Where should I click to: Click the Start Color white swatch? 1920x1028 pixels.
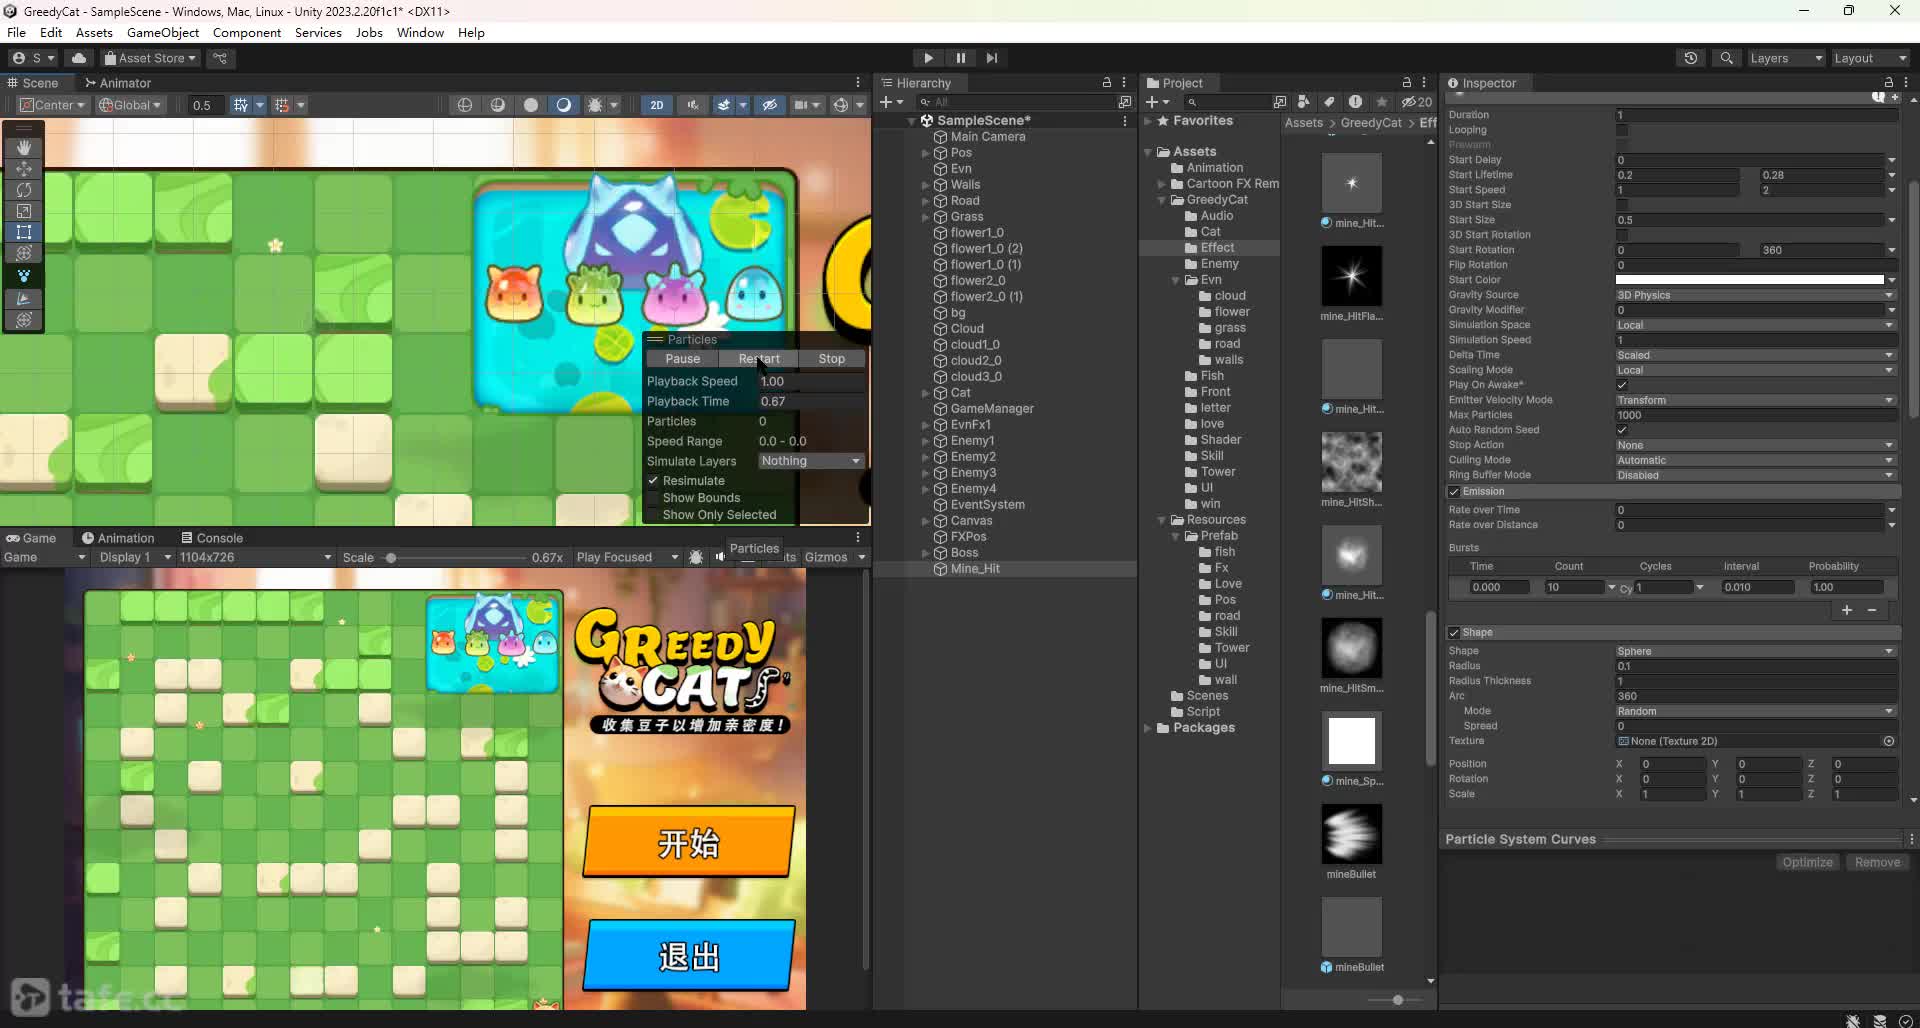coord(1750,280)
